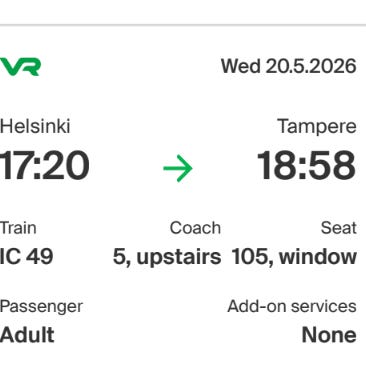Click the green arrow between the two times
The height and width of the screenshot is (366, 366).
point(178,168)
